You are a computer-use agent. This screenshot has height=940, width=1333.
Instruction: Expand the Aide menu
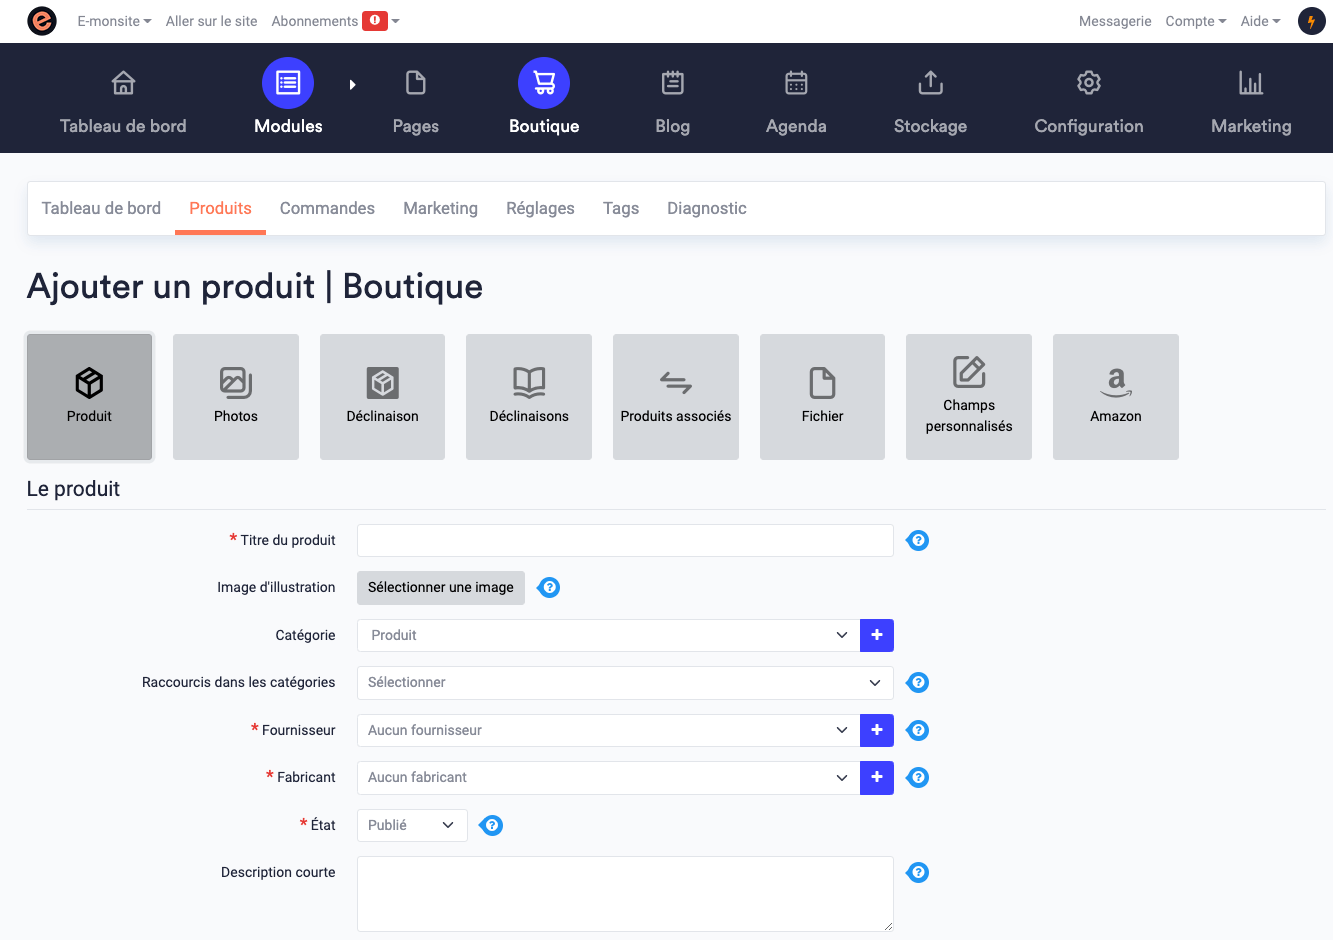pyautogui.click(x=1260, y=21)
